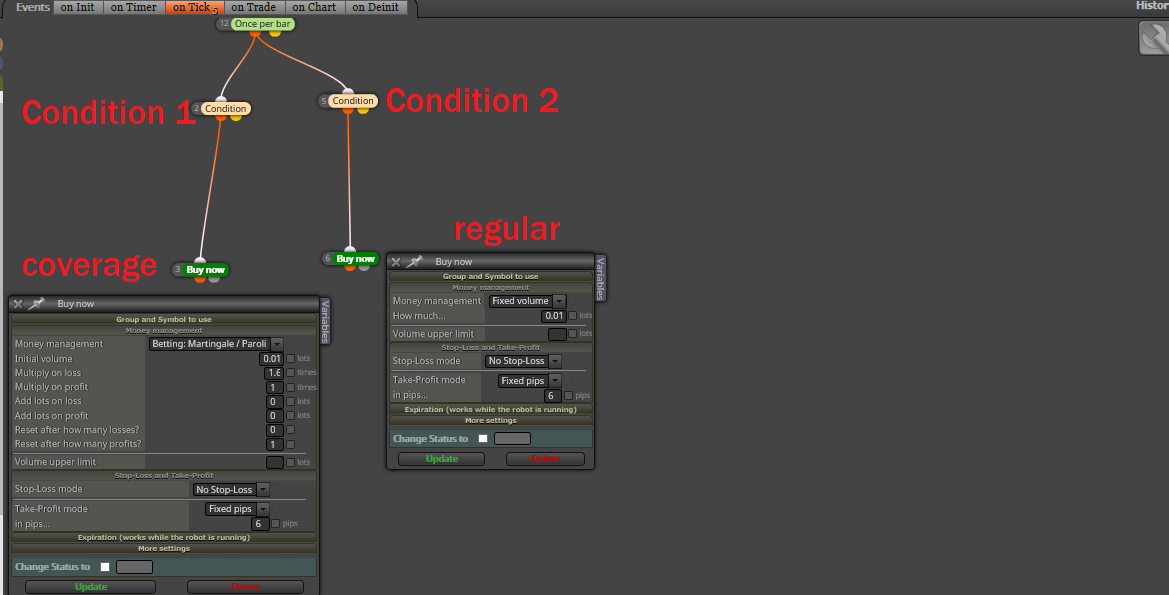Toggle checkbox next to Reset after how many losses
1169x595 pixels.
[x=291, y=429]
